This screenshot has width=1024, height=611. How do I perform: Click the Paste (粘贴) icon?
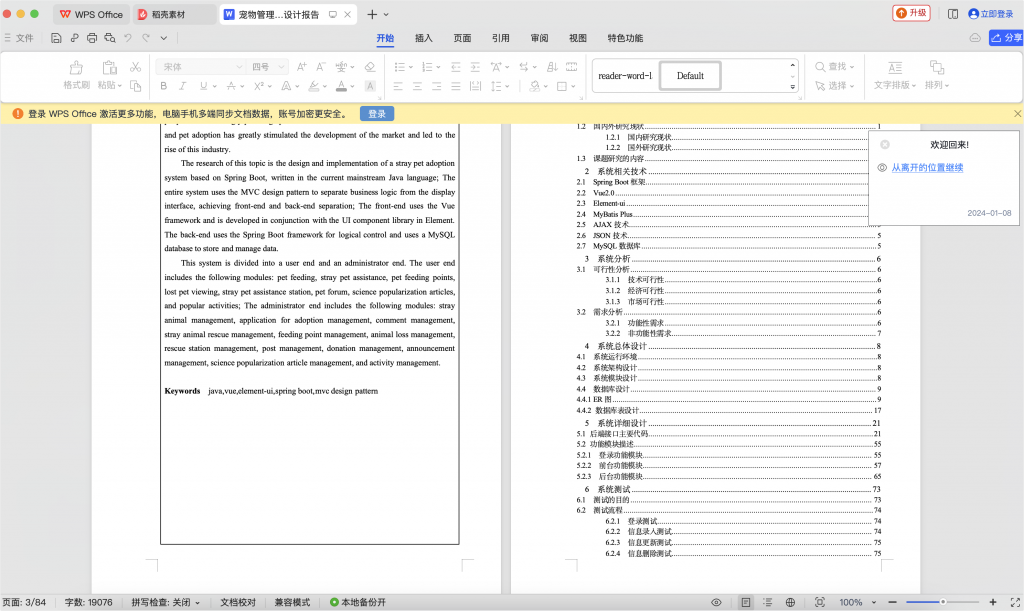tap(109, 67)
